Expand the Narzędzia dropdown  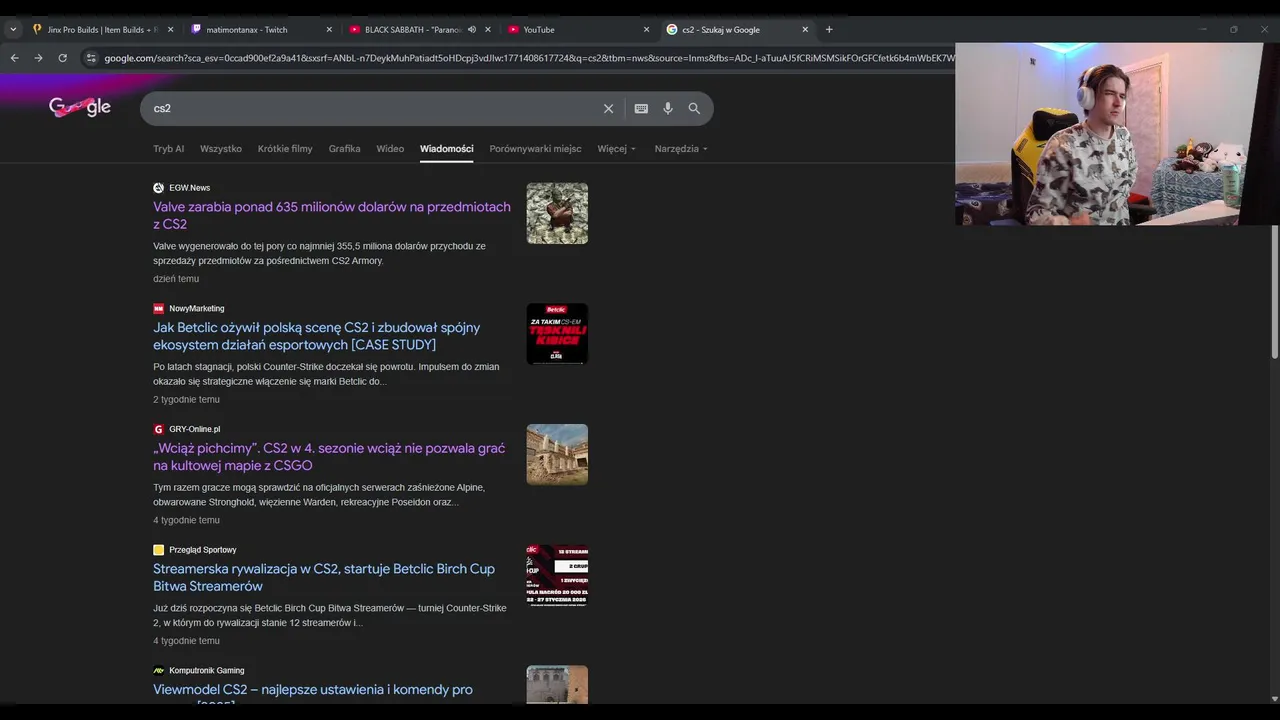pos(681,148)
